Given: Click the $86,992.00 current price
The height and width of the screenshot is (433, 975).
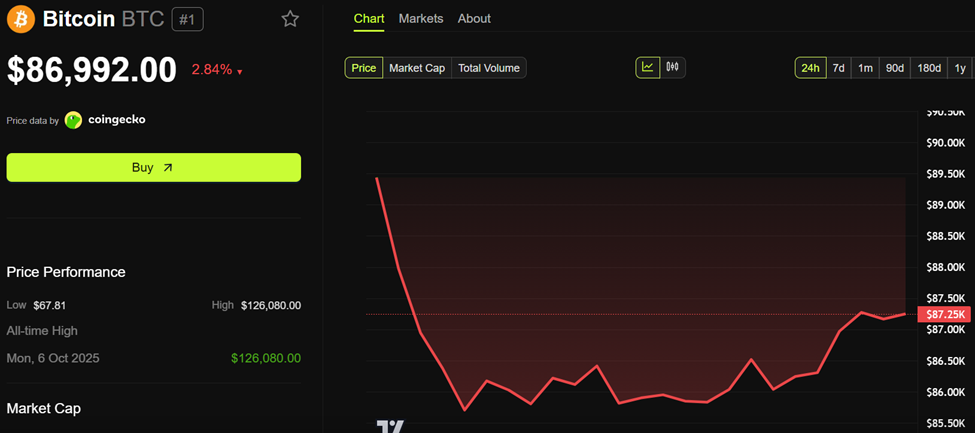Looking at the screenshot, I should coord(92,70).
